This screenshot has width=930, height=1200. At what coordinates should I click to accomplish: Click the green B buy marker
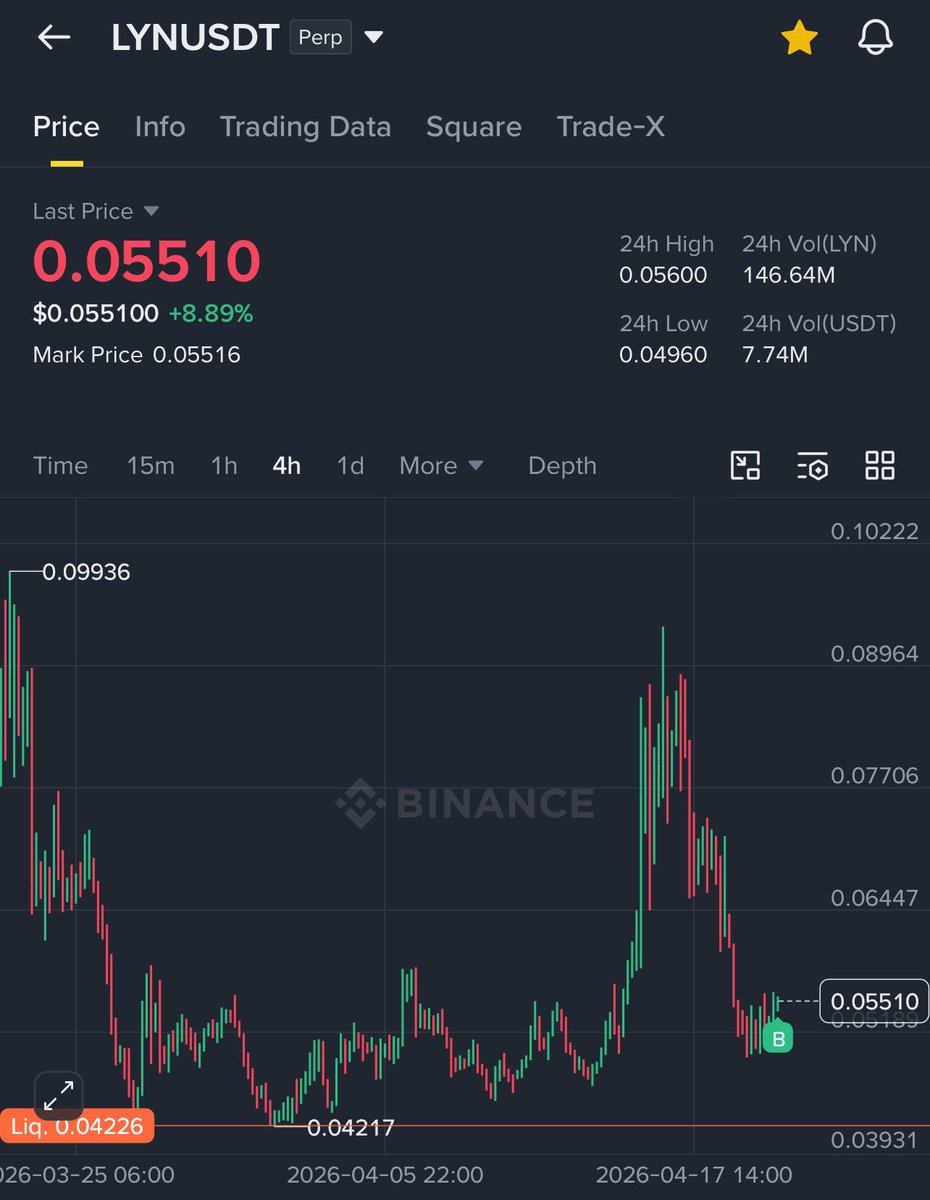coord(777,1038)
